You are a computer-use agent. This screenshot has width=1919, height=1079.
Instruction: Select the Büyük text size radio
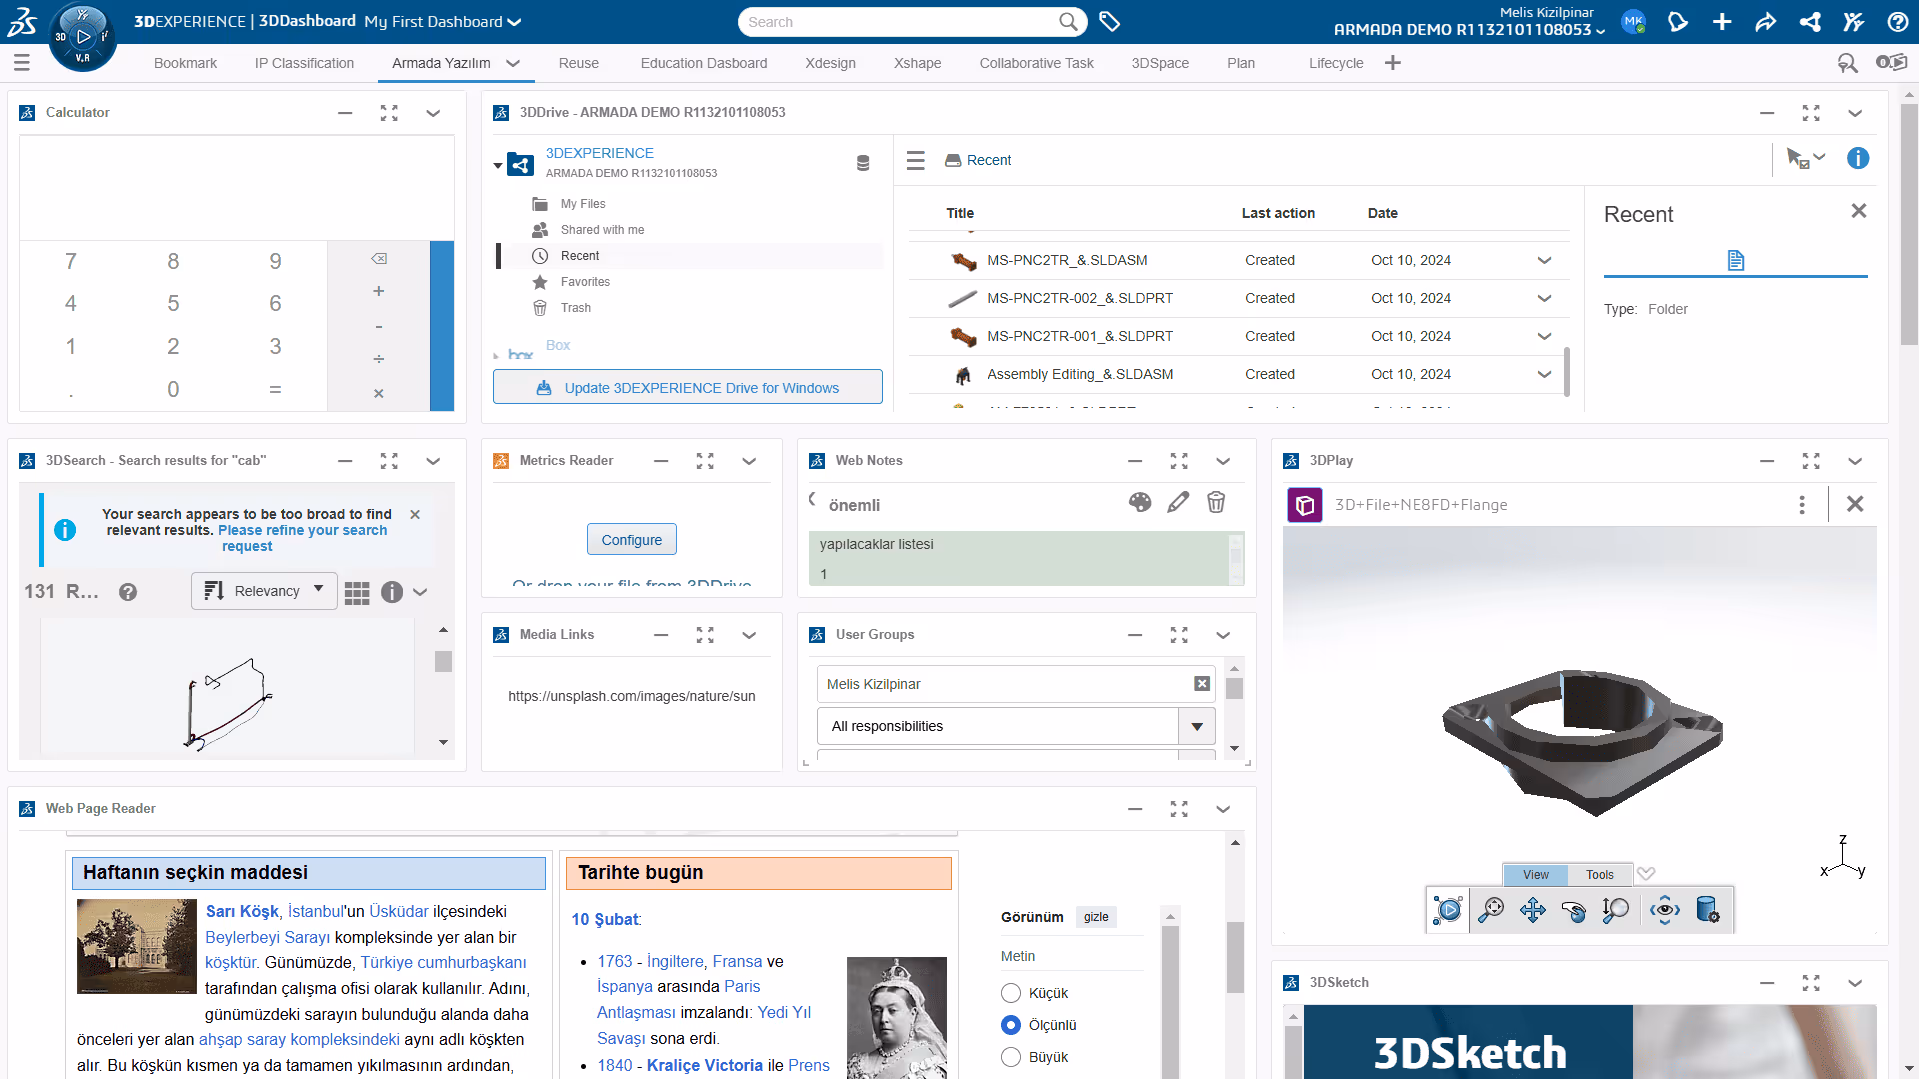pos(1011,1057)
